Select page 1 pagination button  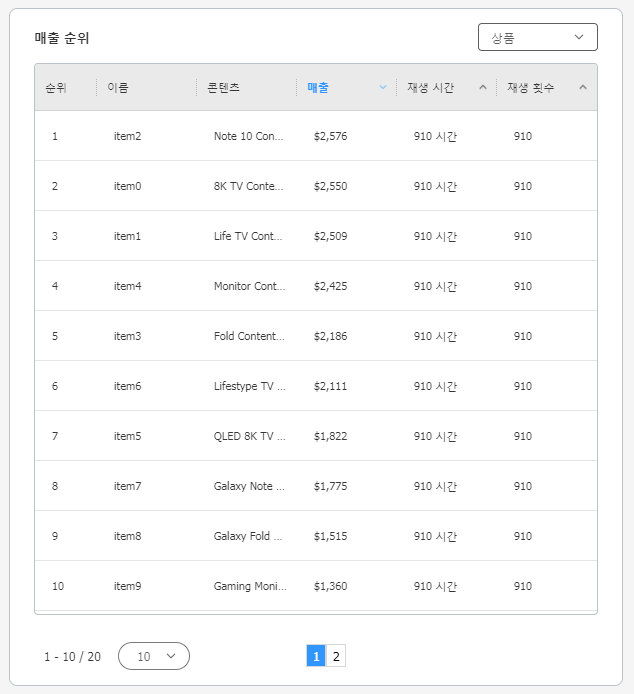316,656
